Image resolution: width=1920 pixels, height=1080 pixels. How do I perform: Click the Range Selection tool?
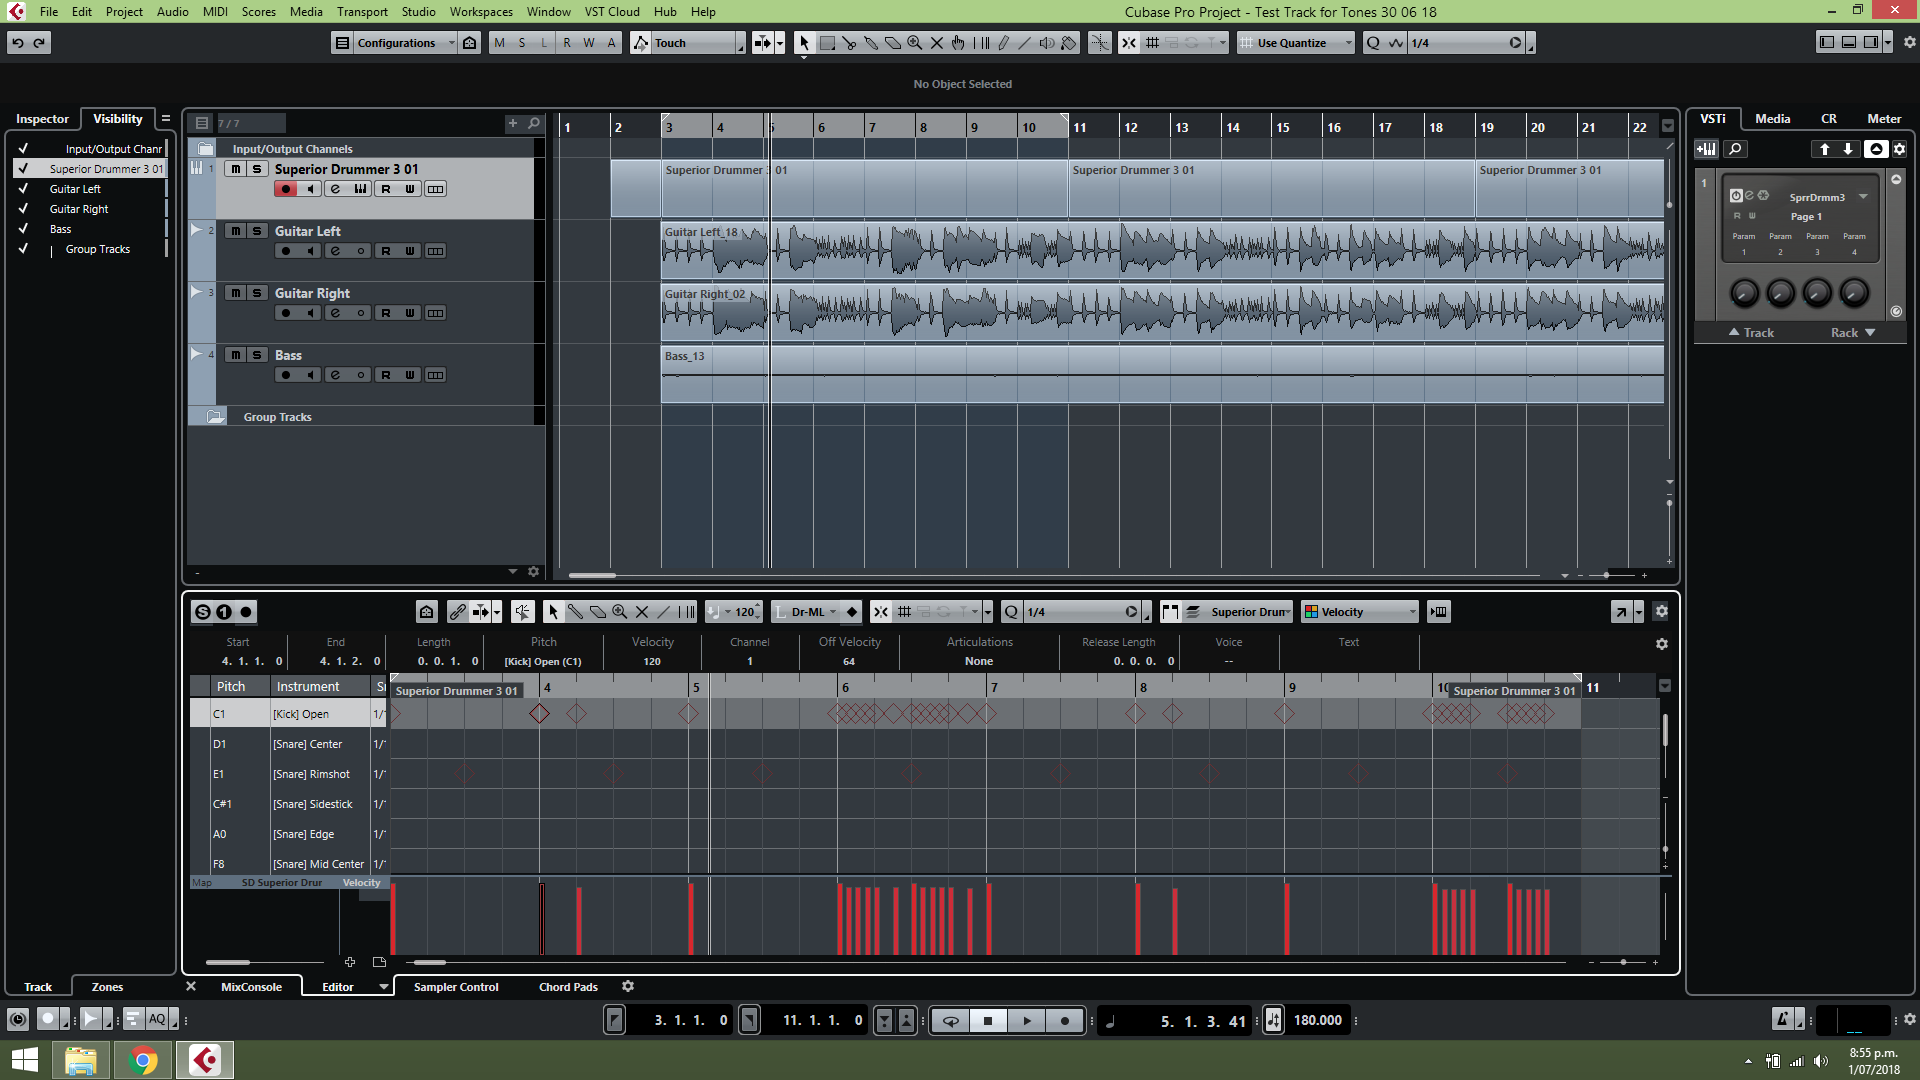tap(827, 43)
